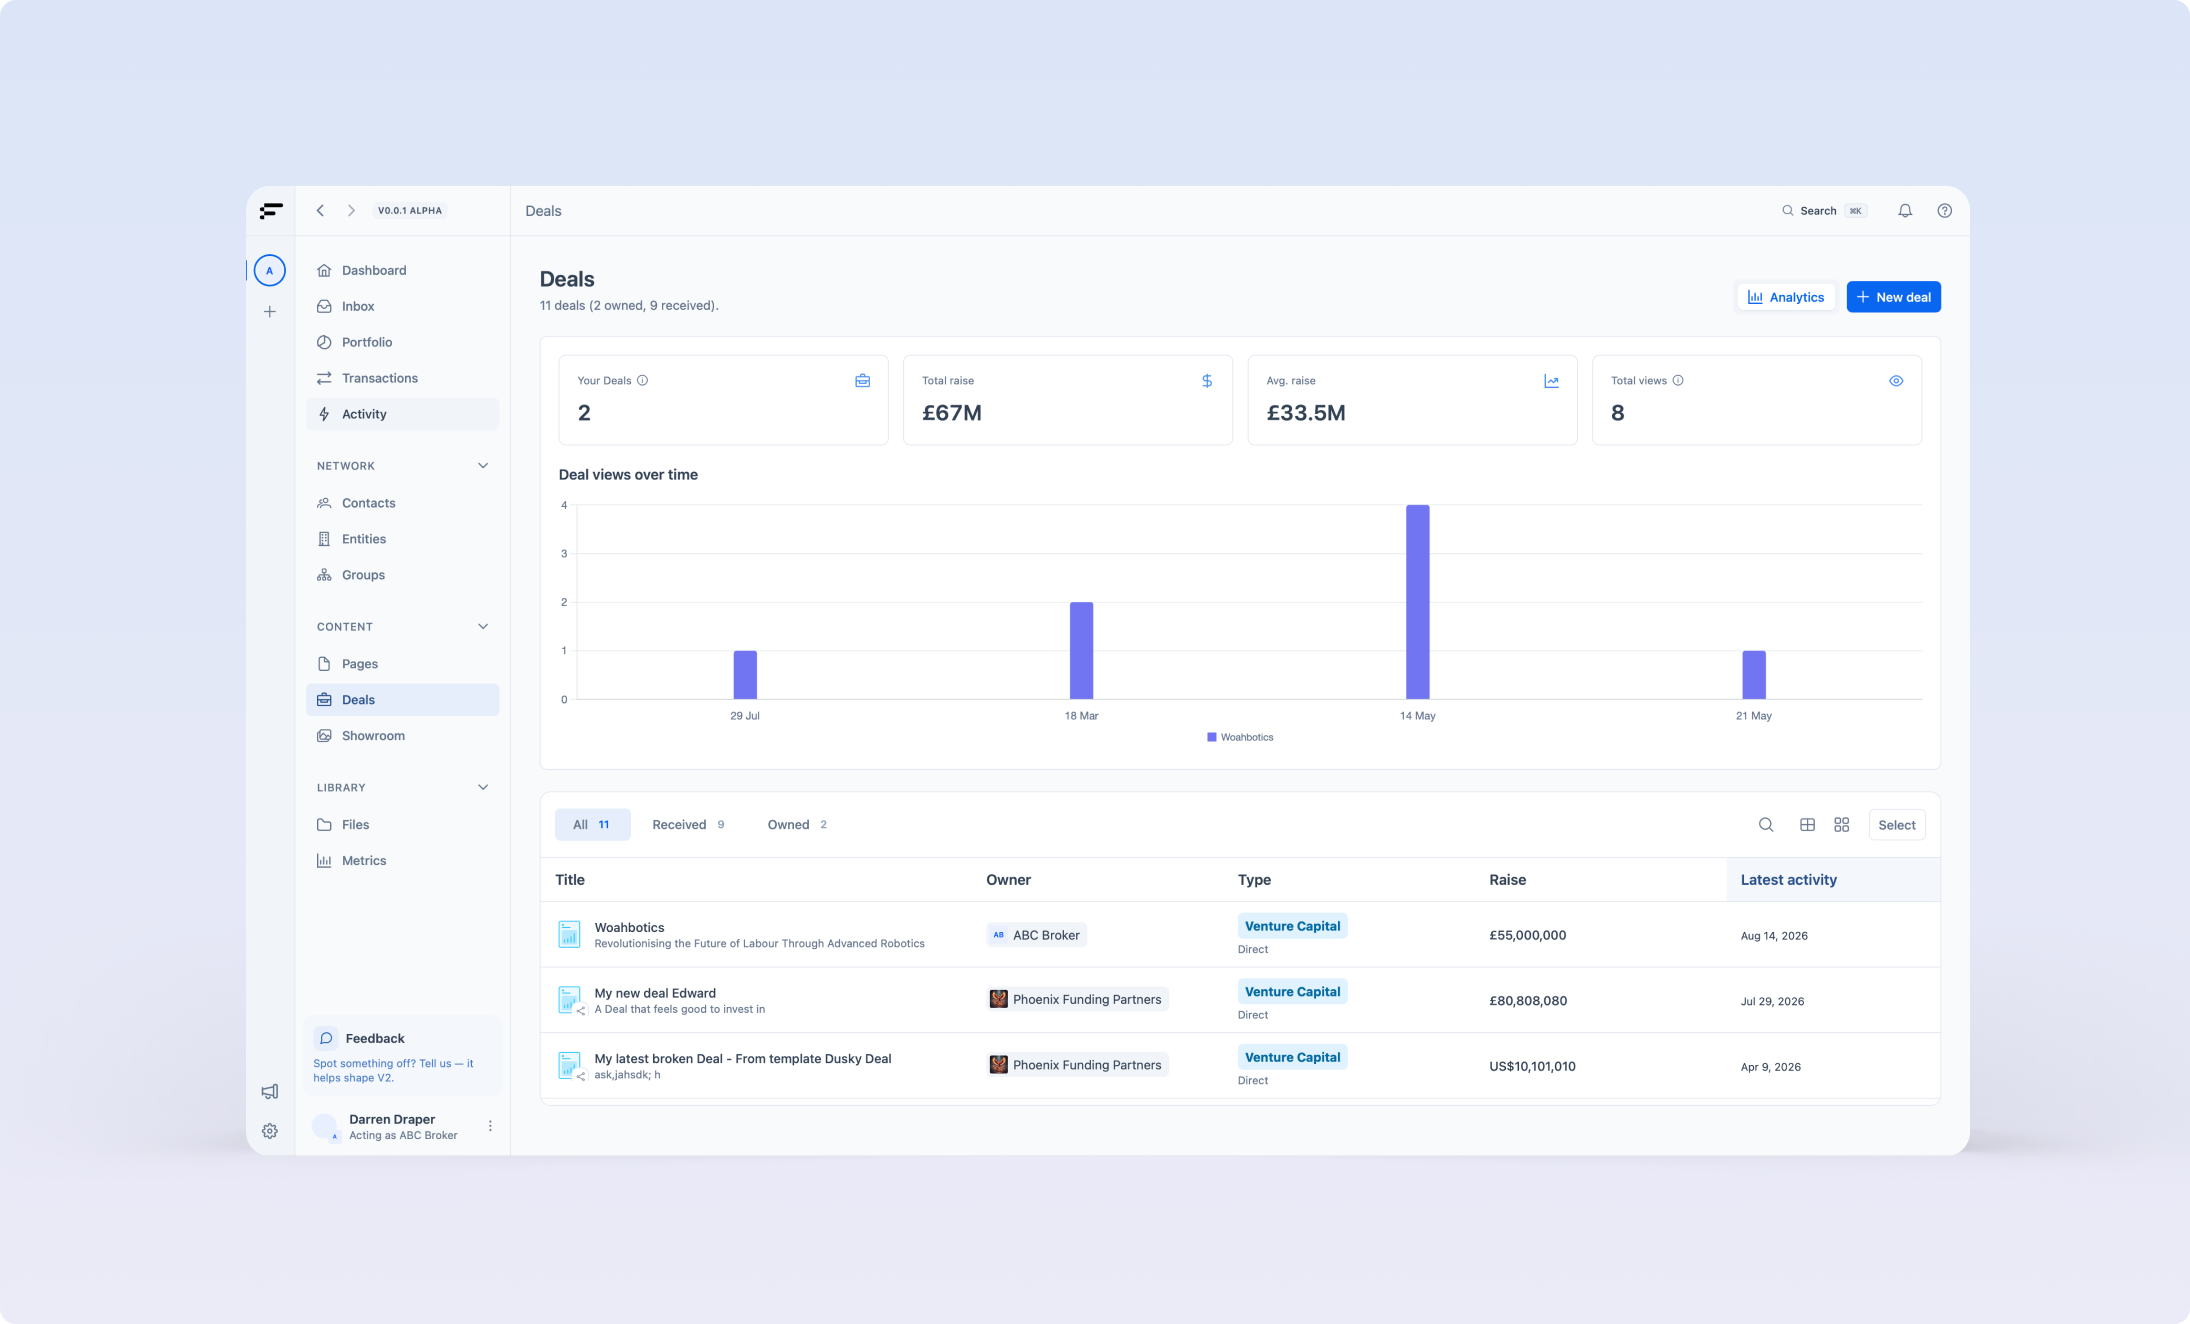The height and width of the screenshot is (1324, 2190).
Task: Open Showroom in sidebar
Action: pos(403,736)
